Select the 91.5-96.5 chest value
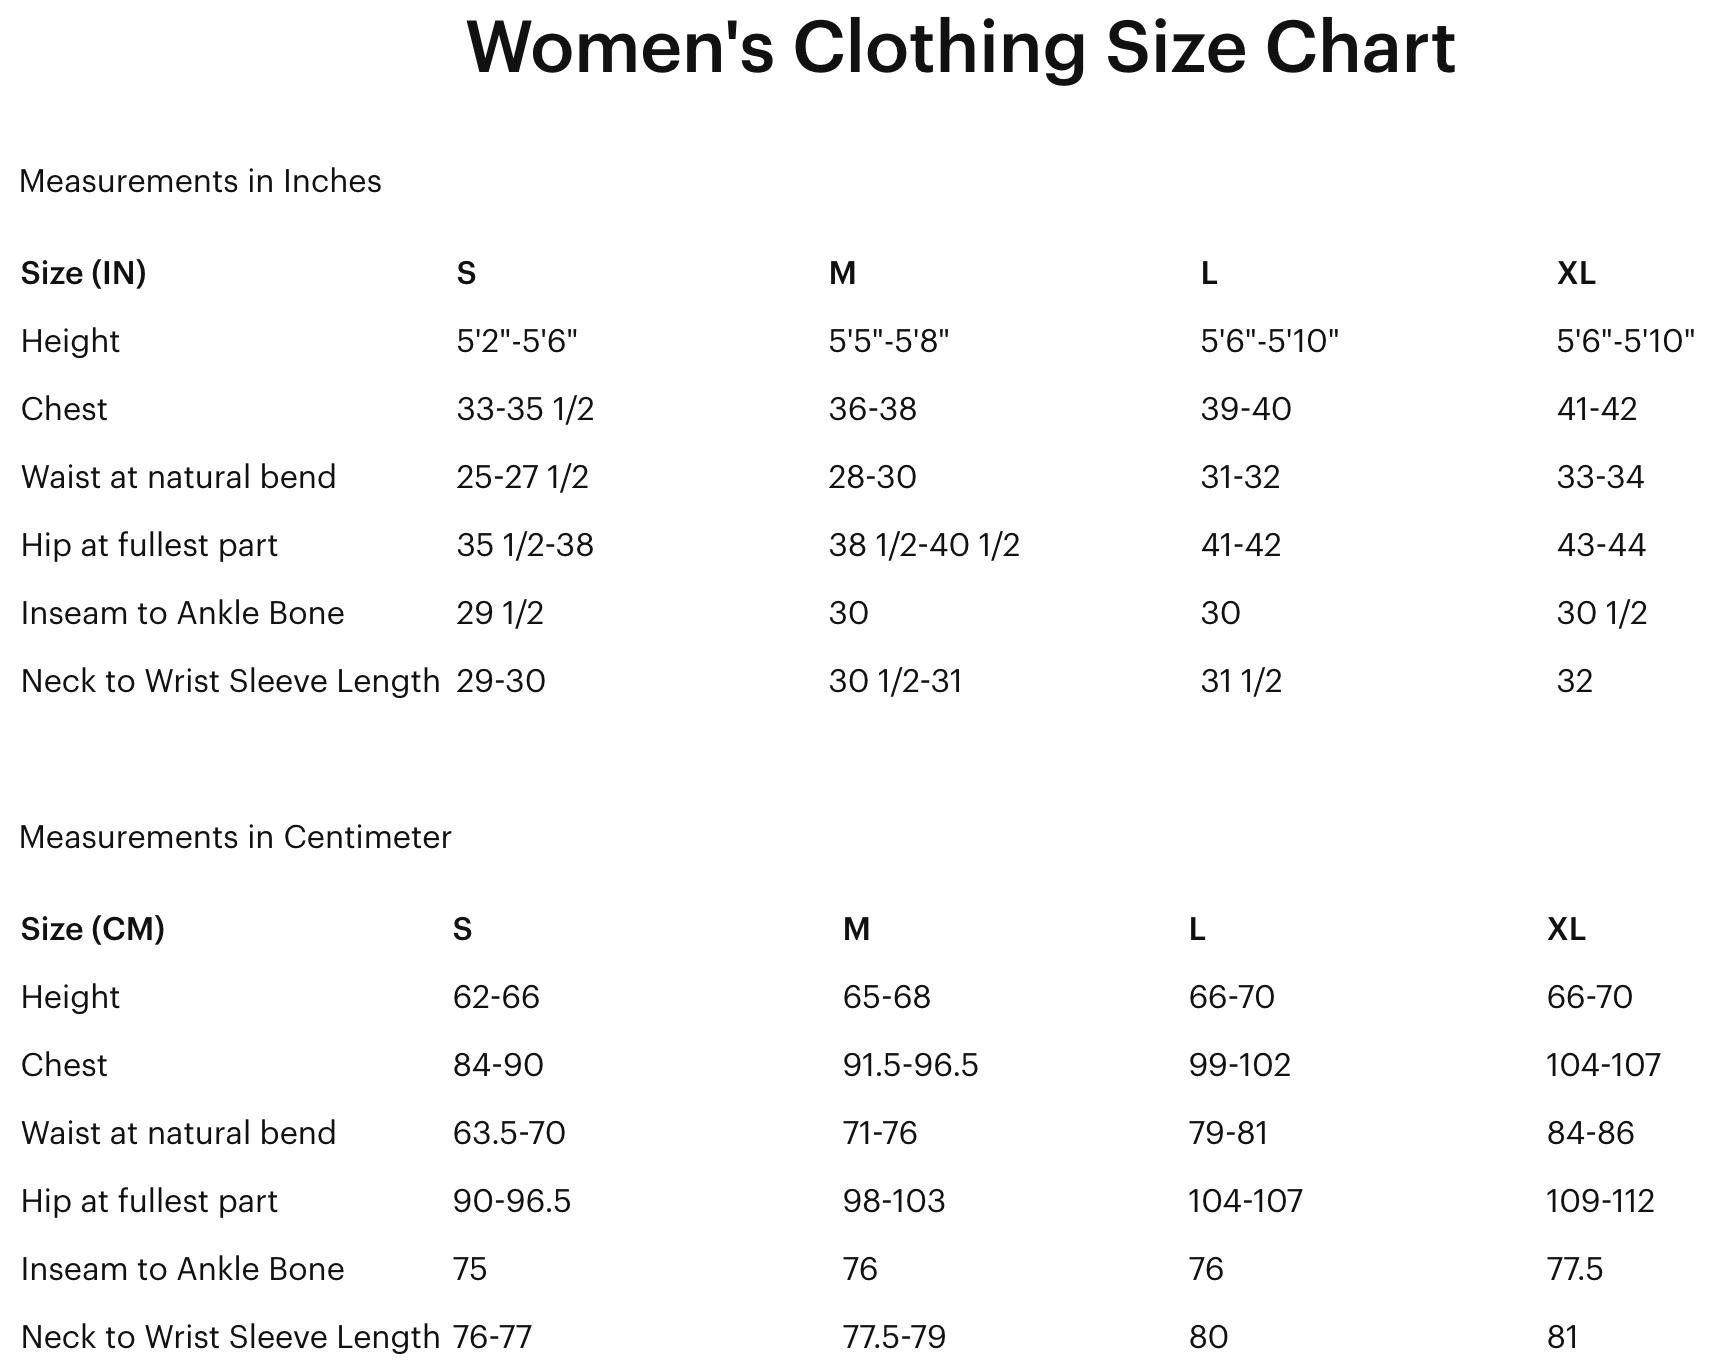The height and width of the screenshot is (1370, 1724). tap(910, 1065)
